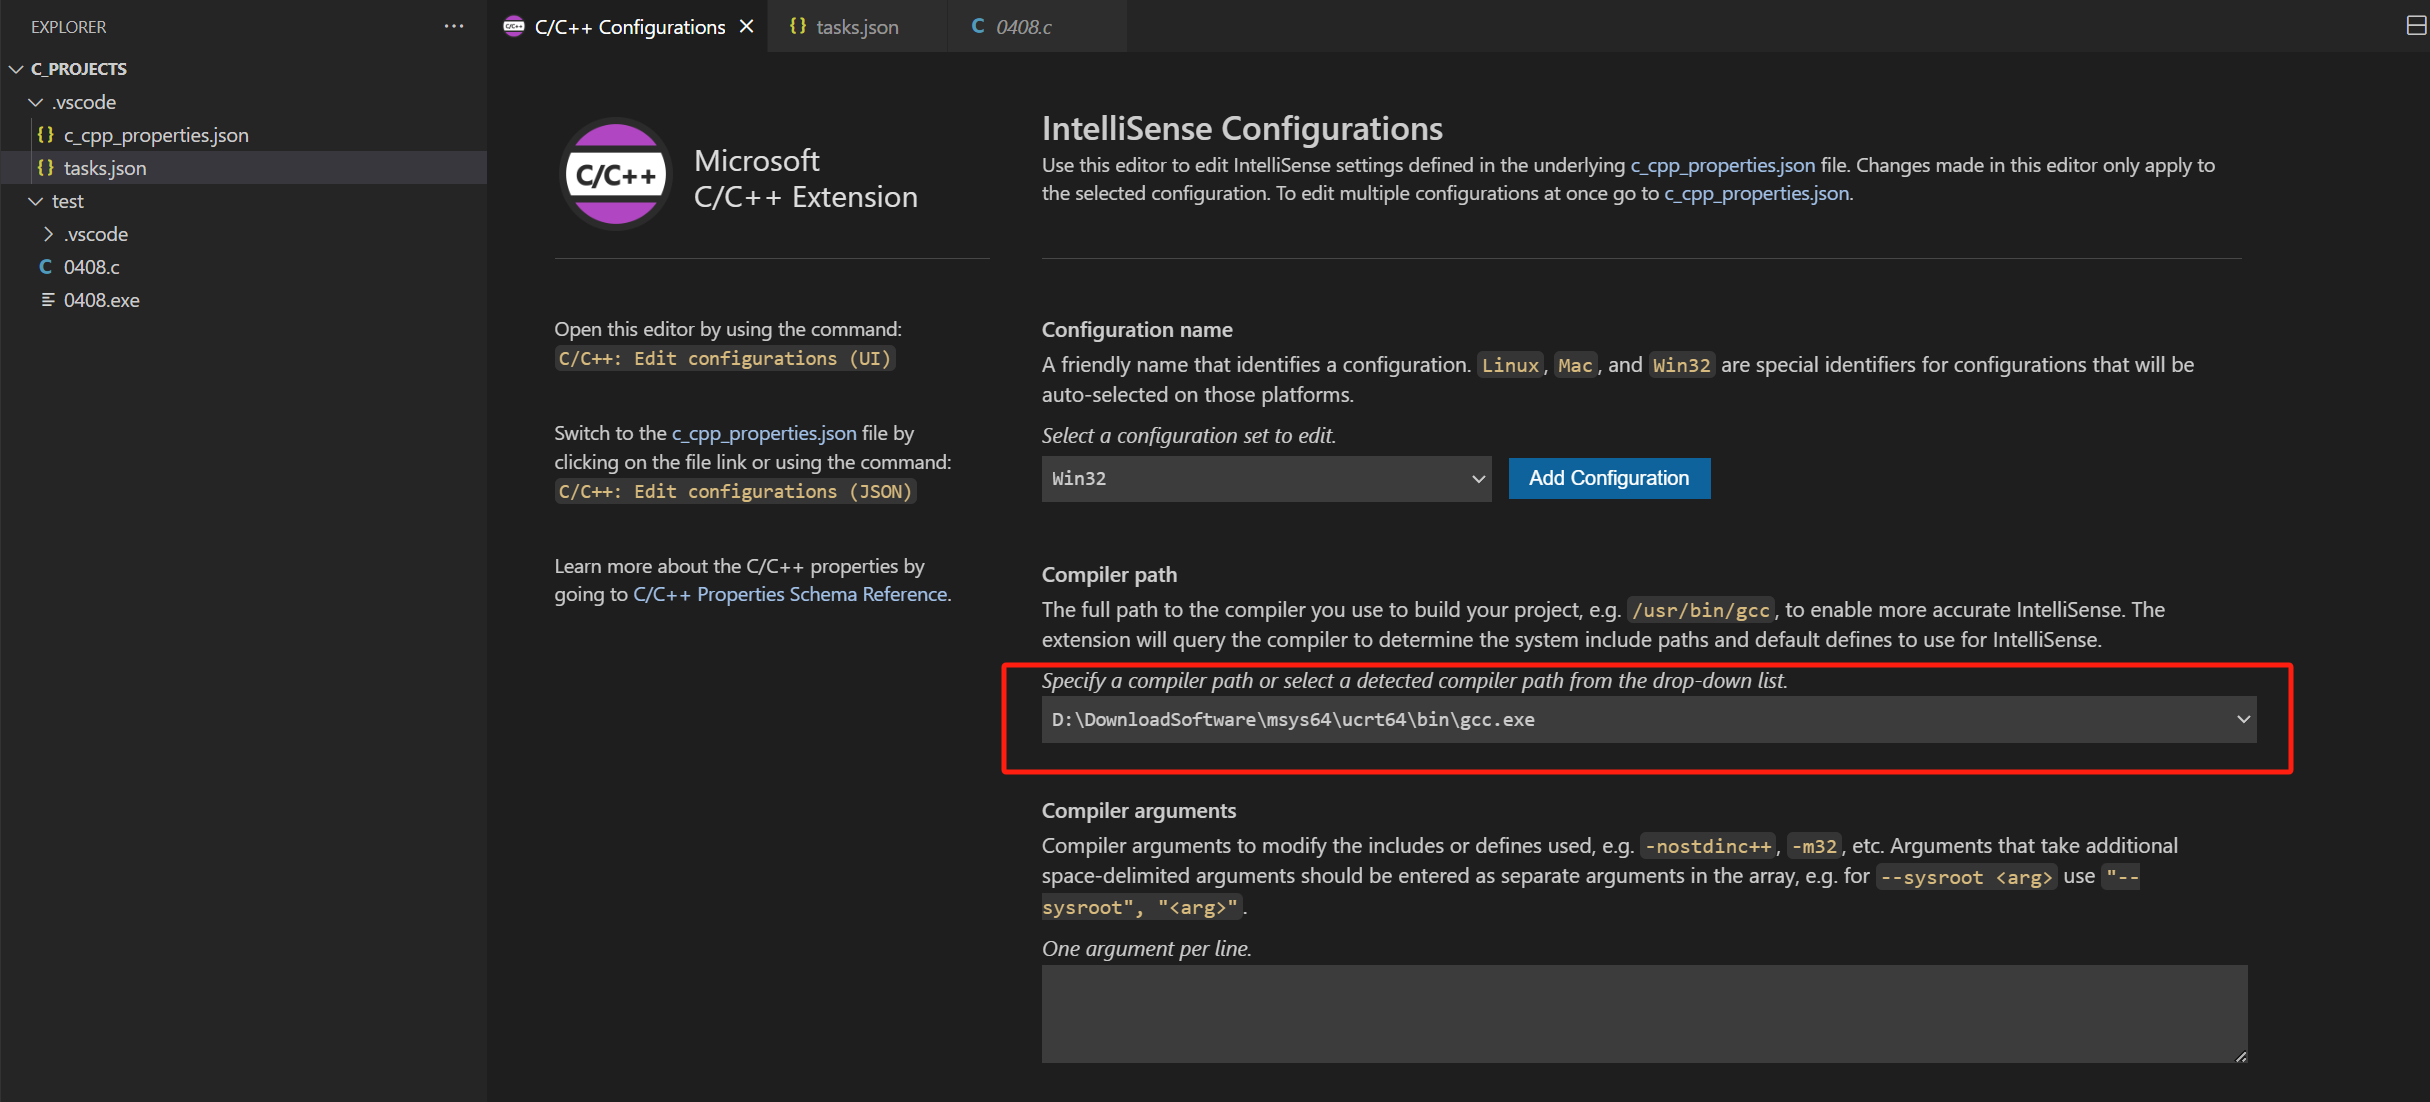Click the Microsoft C/C++ Extension logo icon
The width and height of the screenshot is (2430, 1102).
coord(615,173)
